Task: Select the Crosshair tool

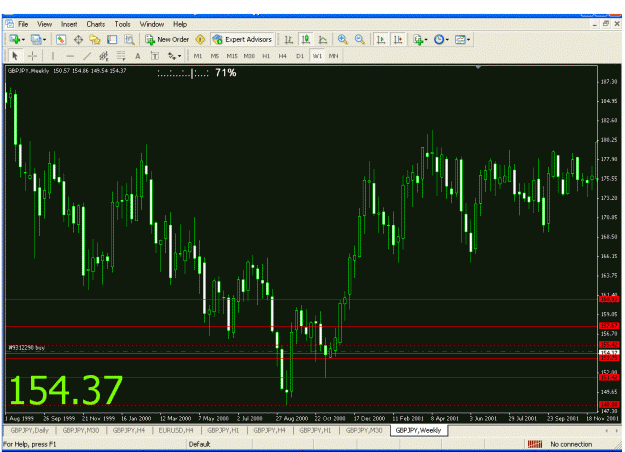Action: (x=33, y=56)
